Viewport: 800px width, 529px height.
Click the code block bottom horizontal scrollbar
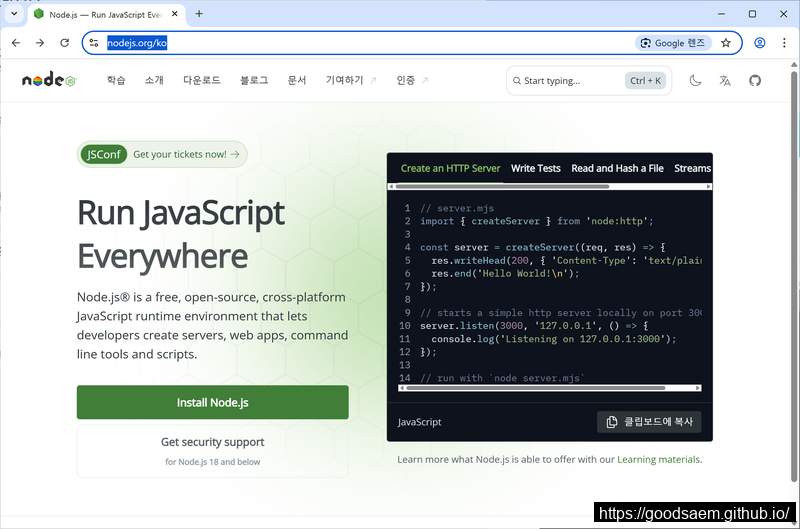(536, 388)
